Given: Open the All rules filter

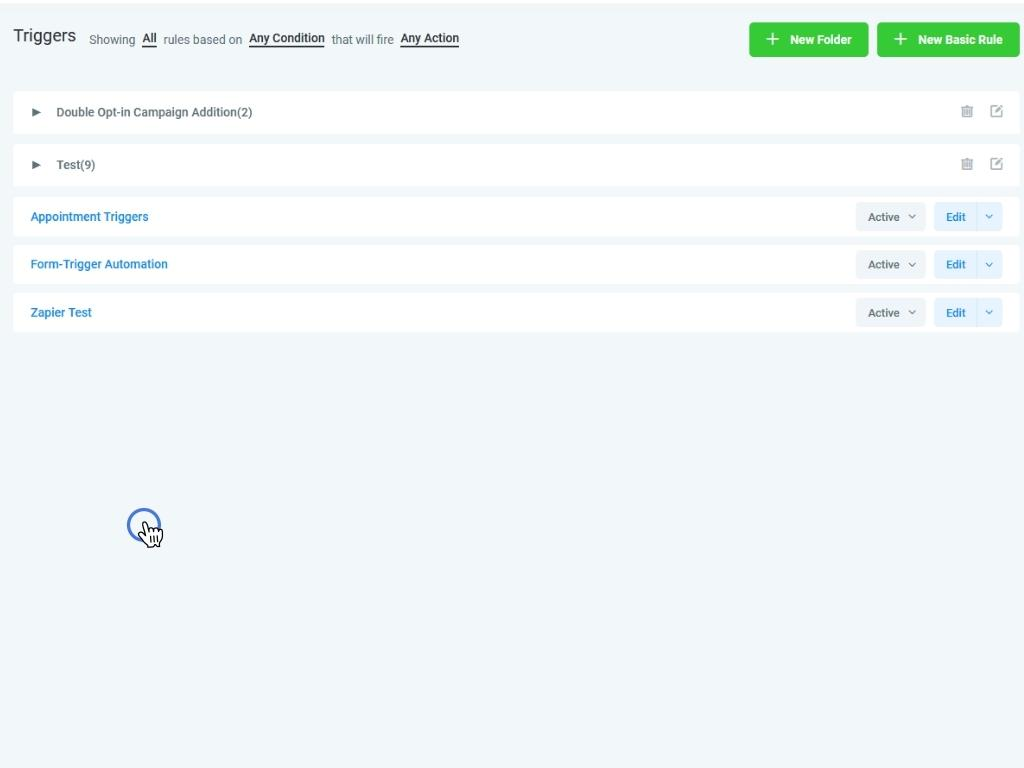Looking at the screenshot, I should [x=150, y=39].
